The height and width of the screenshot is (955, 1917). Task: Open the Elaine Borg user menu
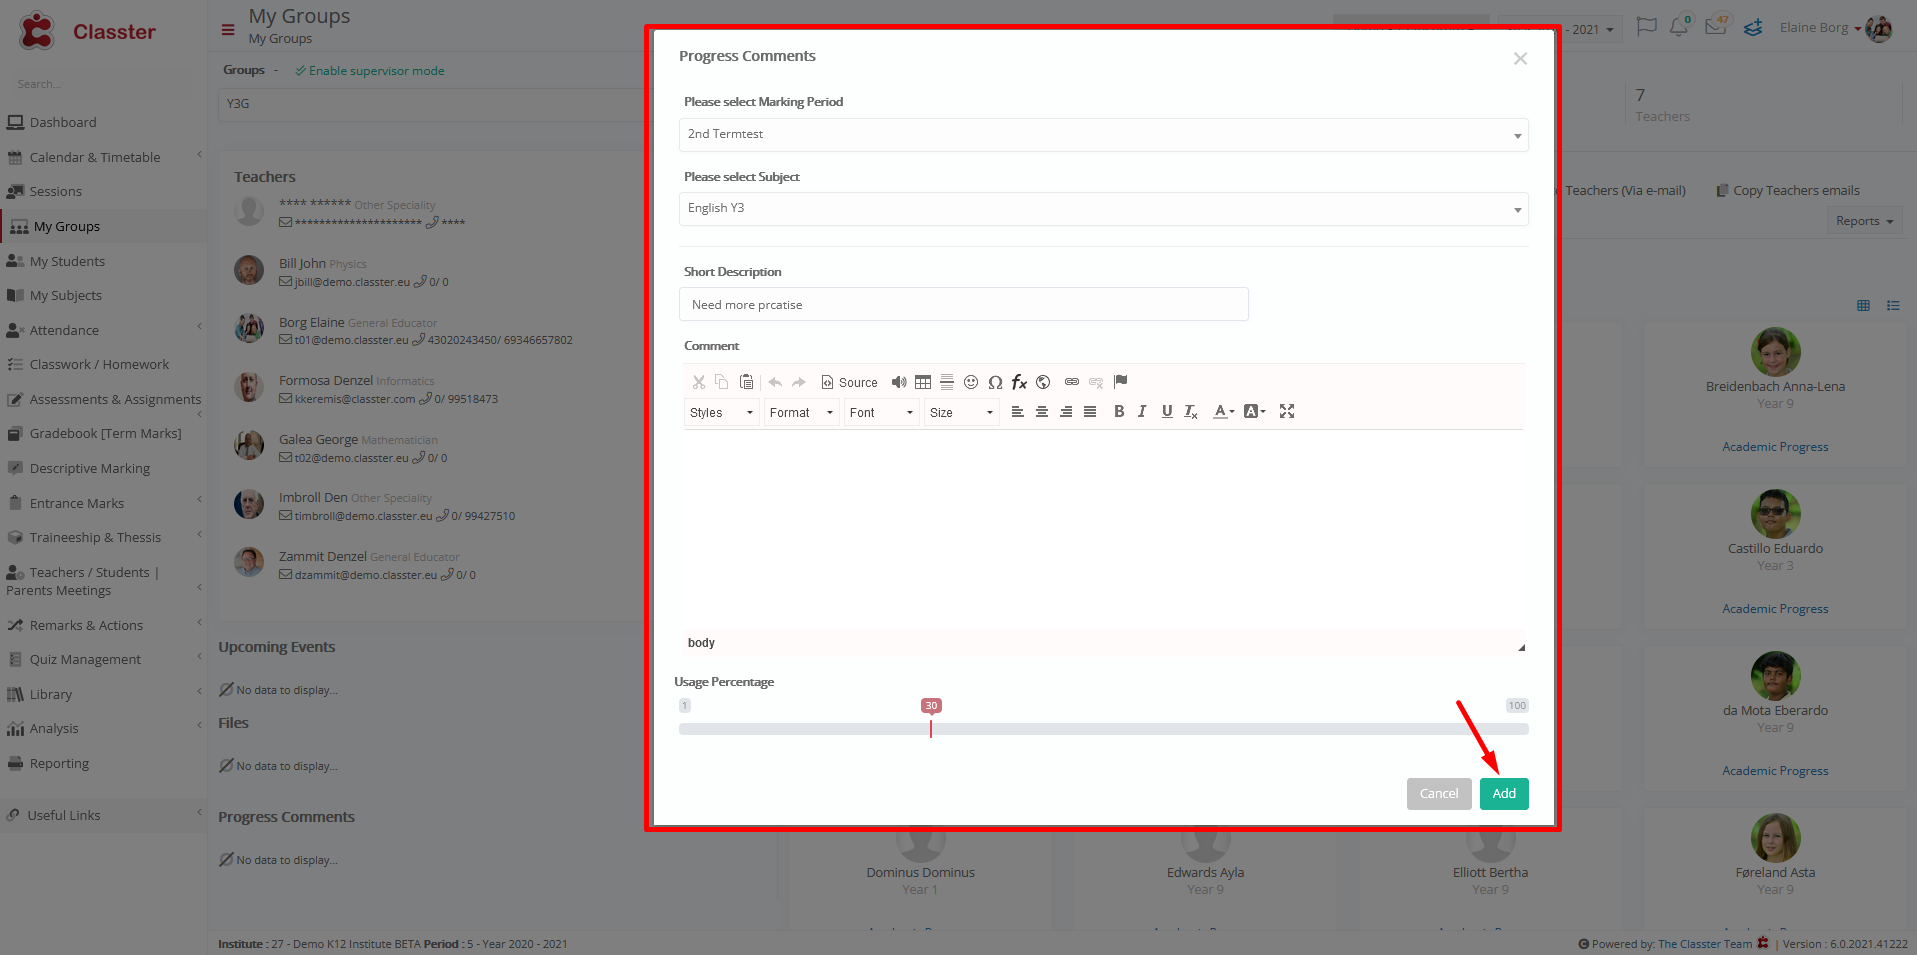pos(1835,28)
